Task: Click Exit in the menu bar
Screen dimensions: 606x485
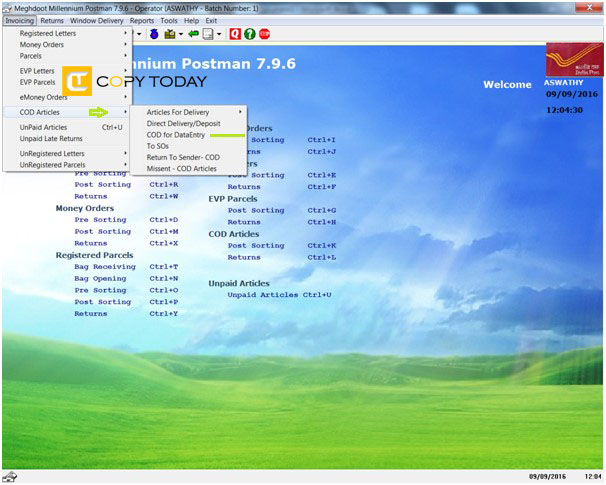Action: click(211, 20)
